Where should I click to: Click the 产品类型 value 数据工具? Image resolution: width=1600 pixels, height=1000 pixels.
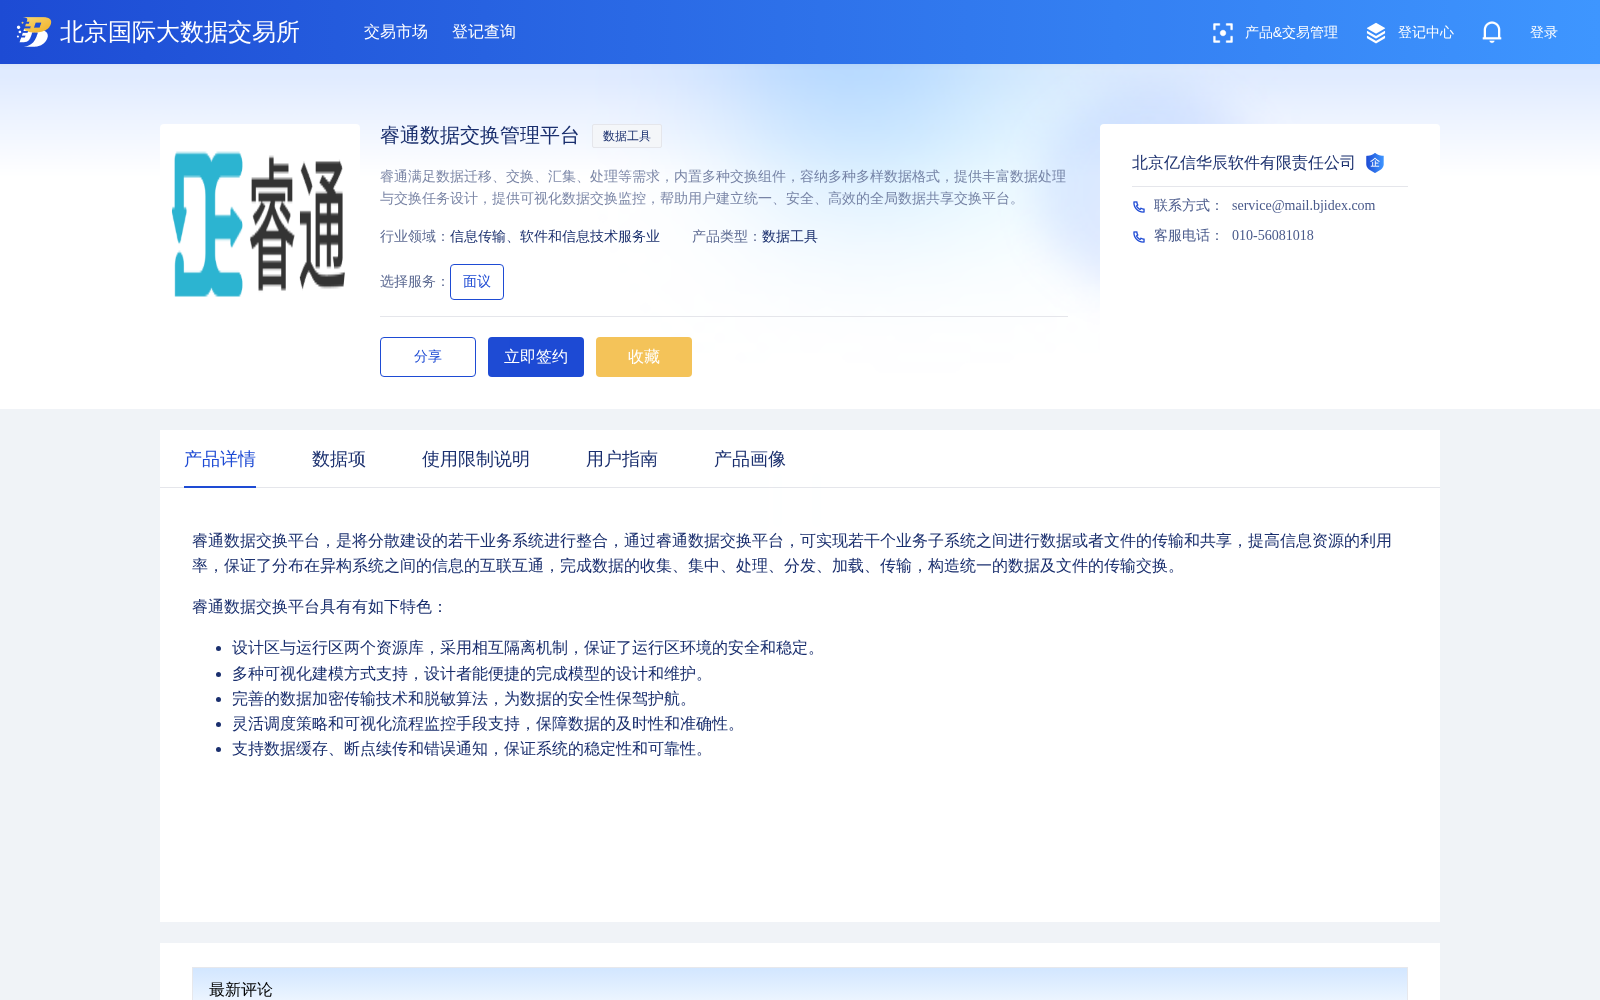pos(790,237)
